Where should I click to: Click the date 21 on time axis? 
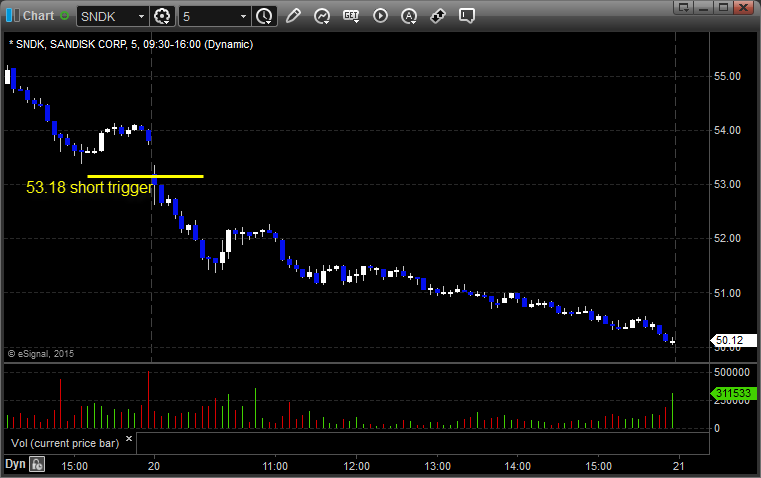click(x=678, y=466)
